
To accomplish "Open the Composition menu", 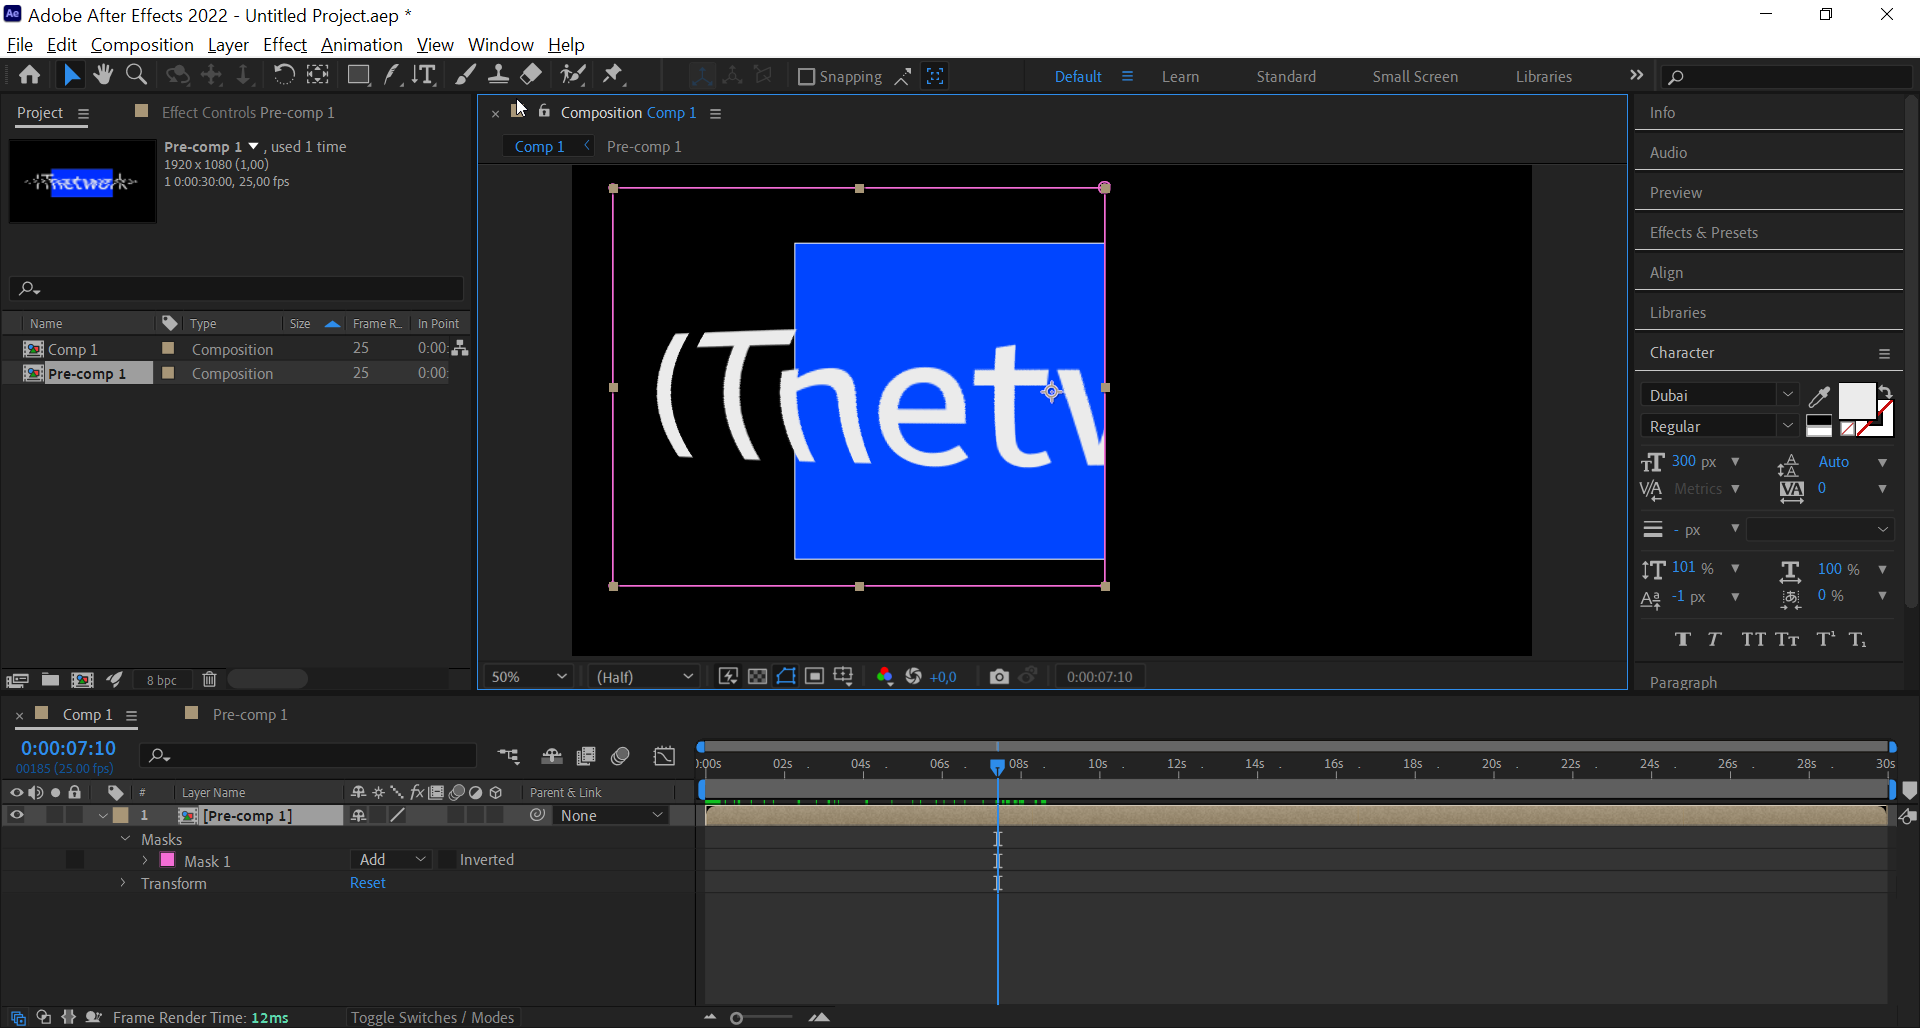I will (x=141, y=45).
